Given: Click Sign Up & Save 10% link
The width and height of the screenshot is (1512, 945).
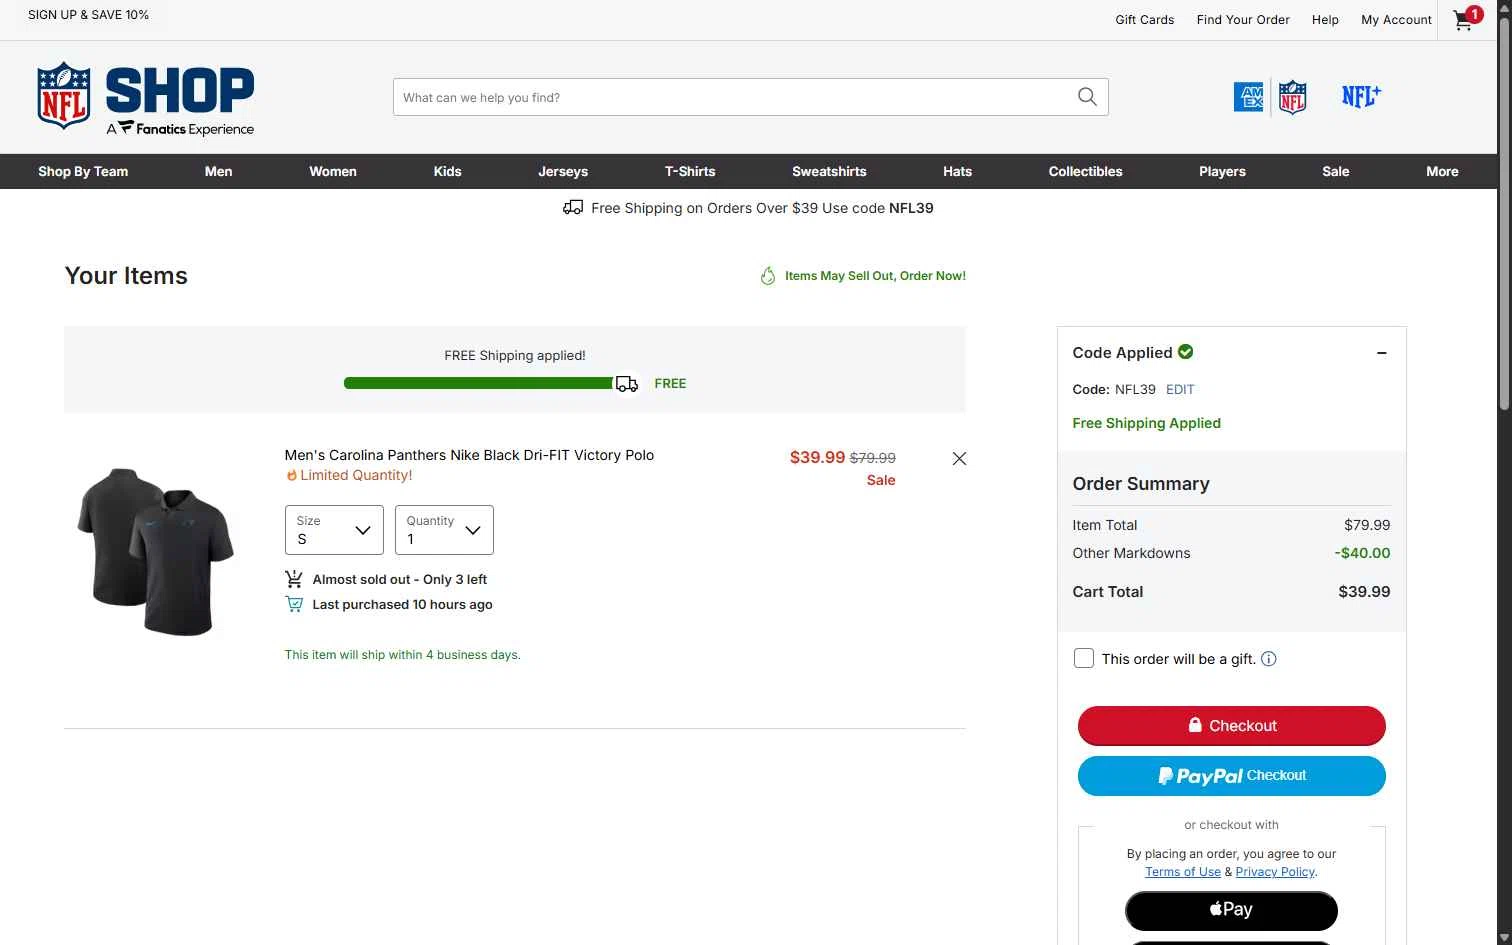Looking at the screenshot, I should [88, 15].
